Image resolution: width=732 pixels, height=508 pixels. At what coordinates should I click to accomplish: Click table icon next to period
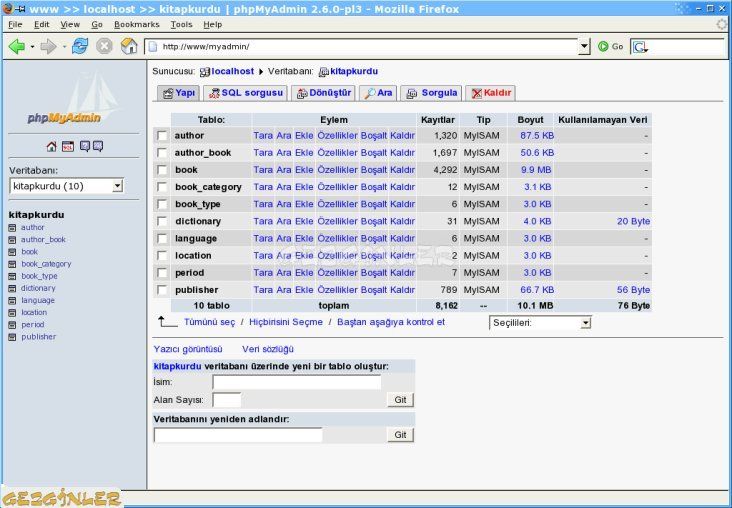[x=13, y=325]
